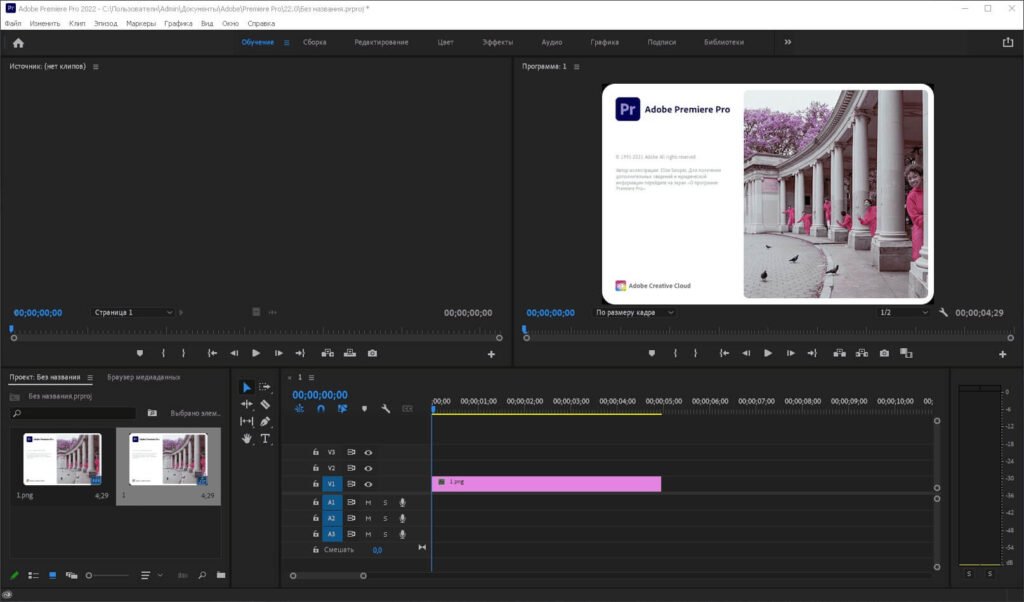Screen dimensions: 1024x602
Task: Select the Razor tool
Action: [264, 404]
